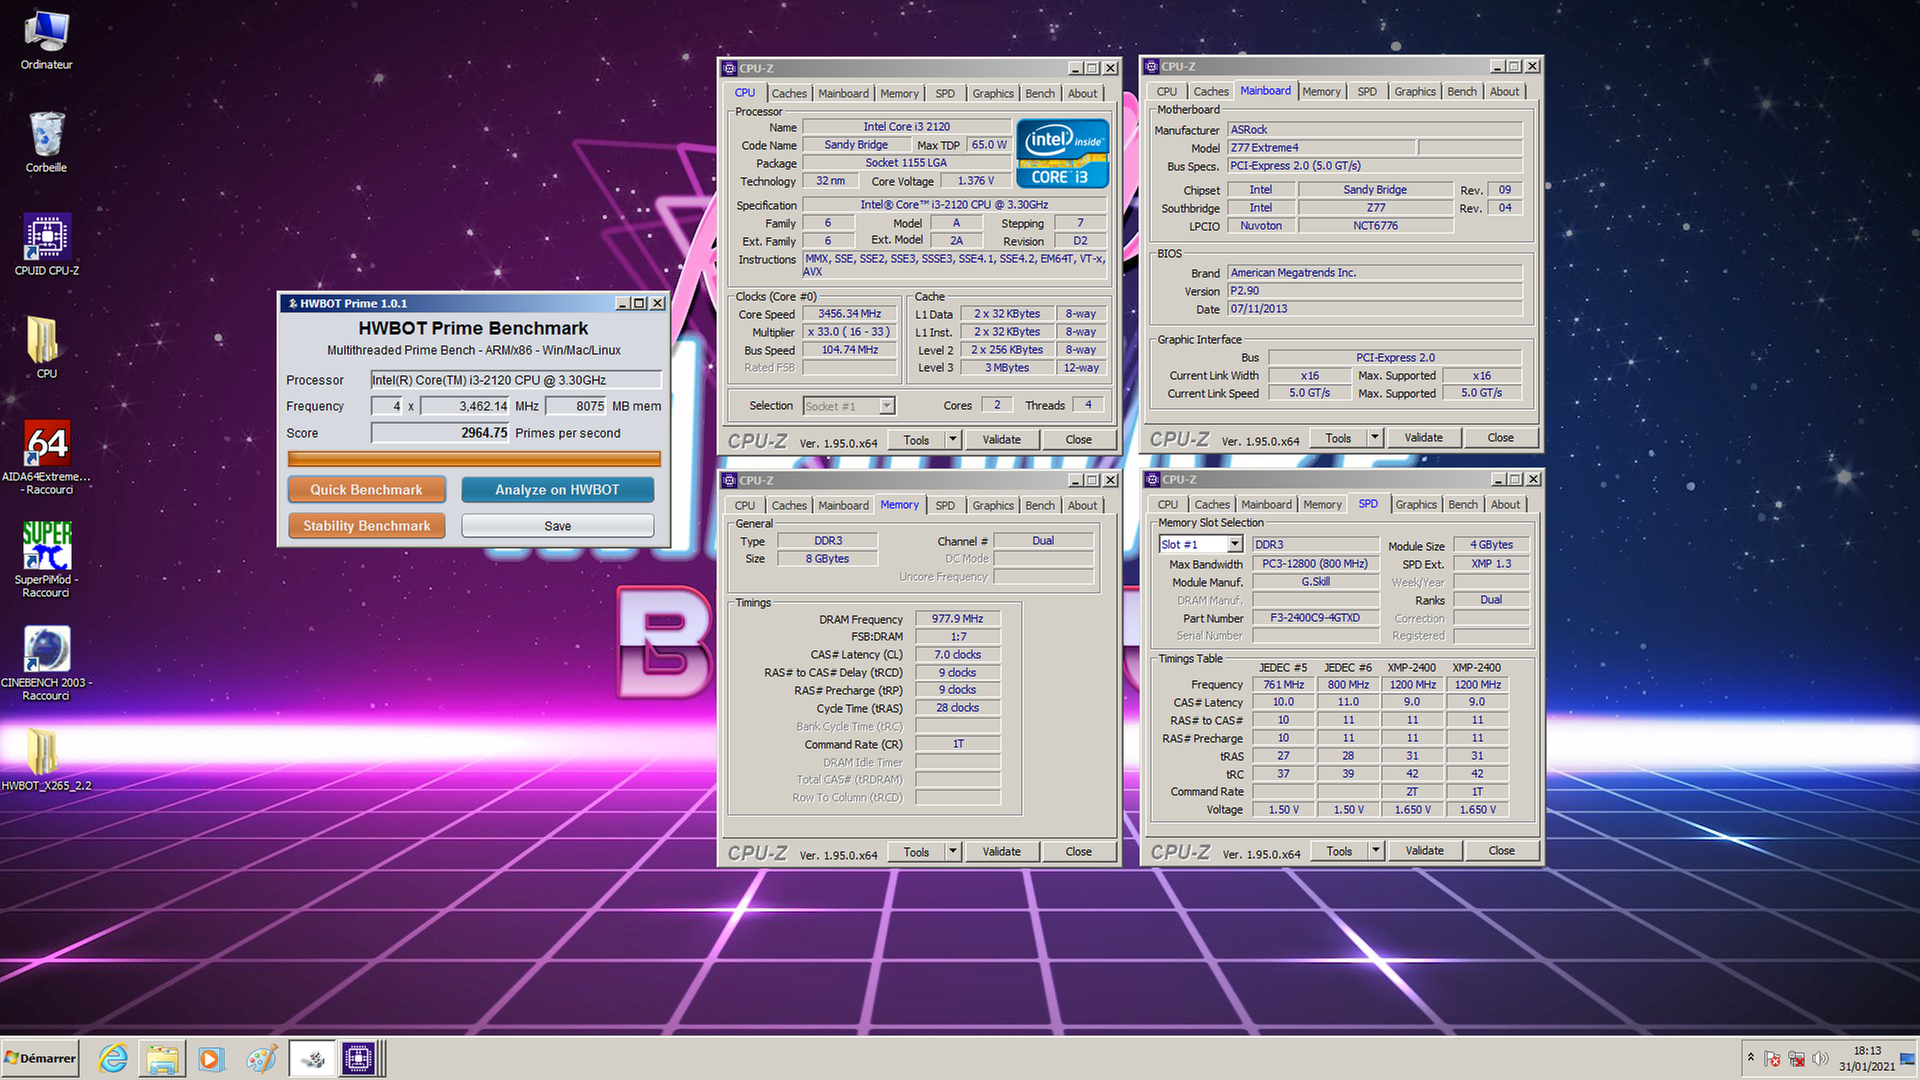
Task: Click Save in HWBOT Prime
Action: click(x=557, y=526)
